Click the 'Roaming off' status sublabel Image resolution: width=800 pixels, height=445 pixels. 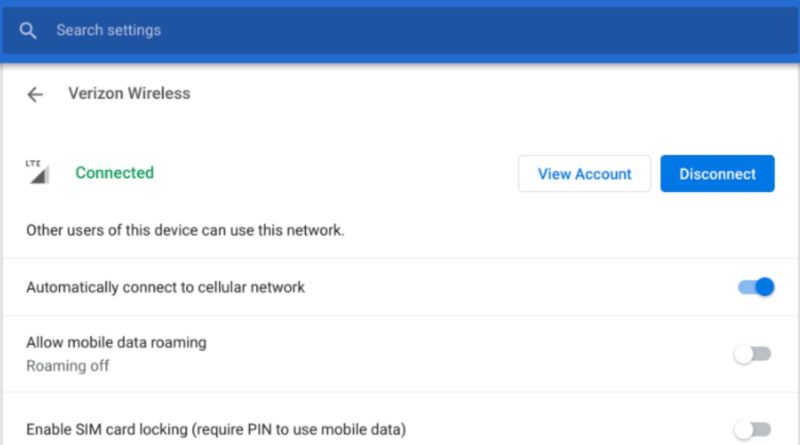tap(68, 366)
